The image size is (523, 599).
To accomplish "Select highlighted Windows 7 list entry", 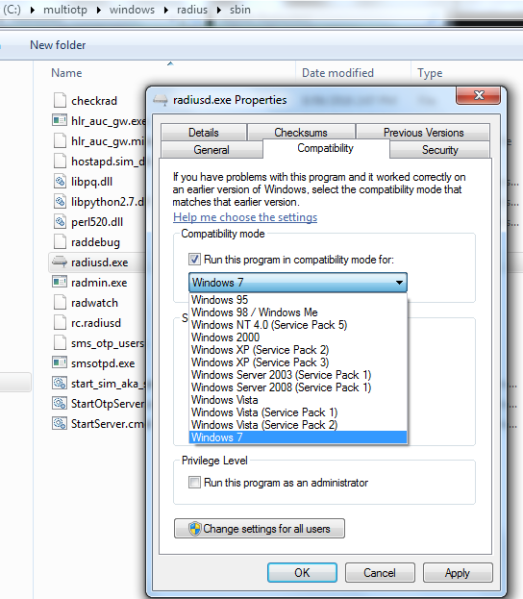I will click(298, 437).
